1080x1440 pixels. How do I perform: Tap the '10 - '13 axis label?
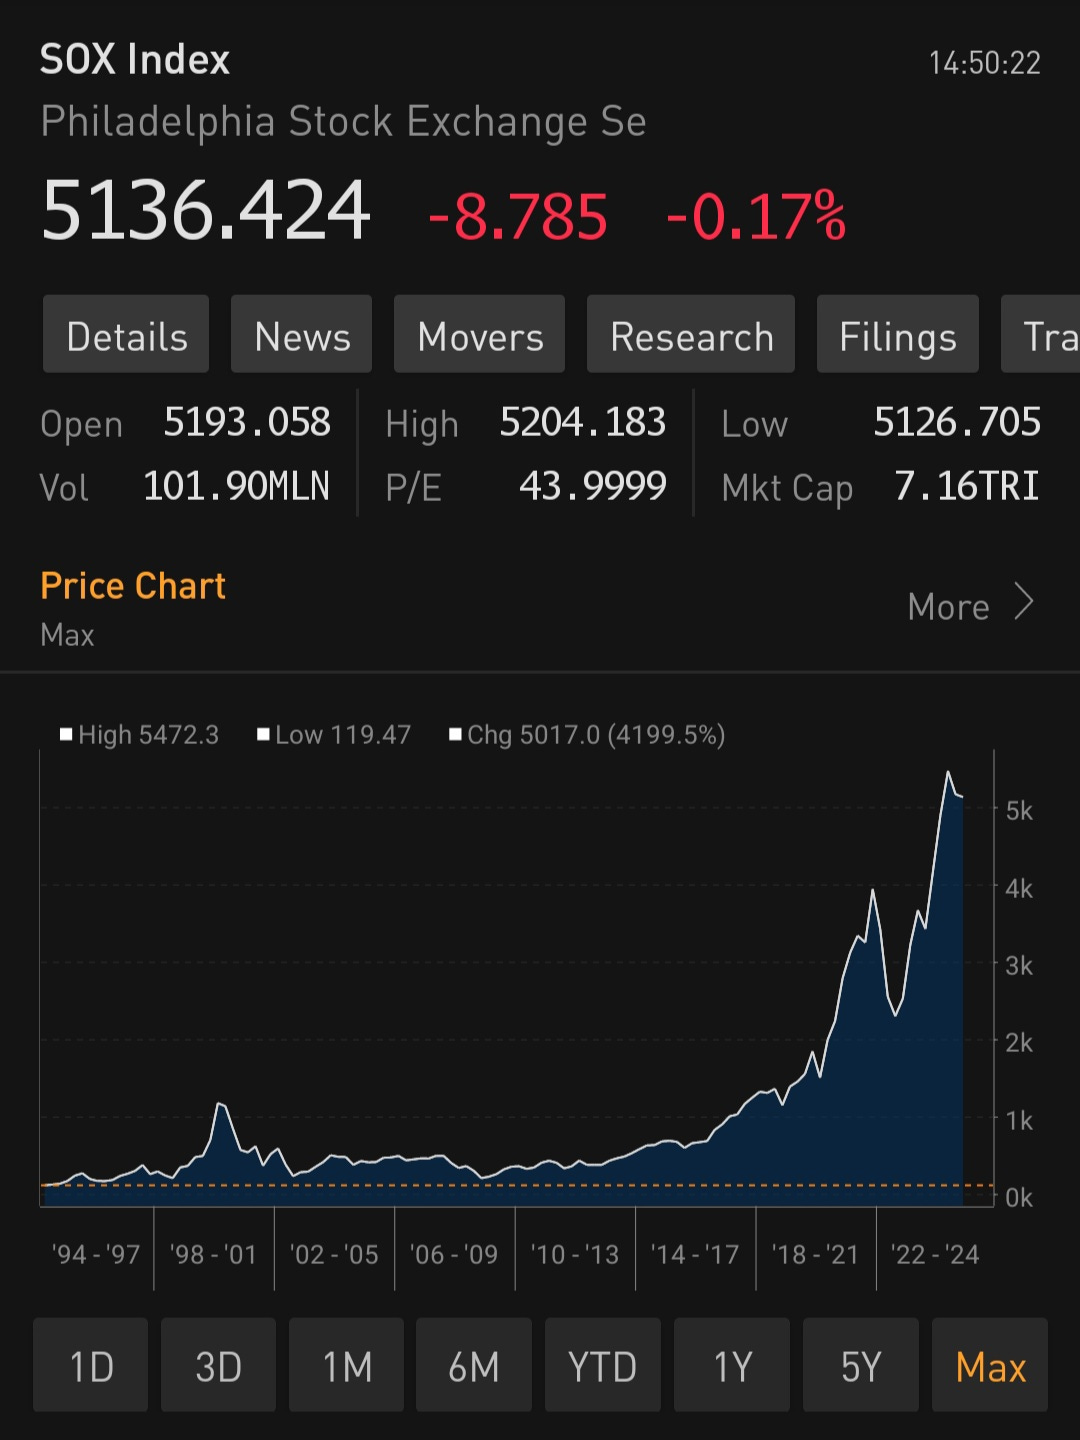point(574,1254)
